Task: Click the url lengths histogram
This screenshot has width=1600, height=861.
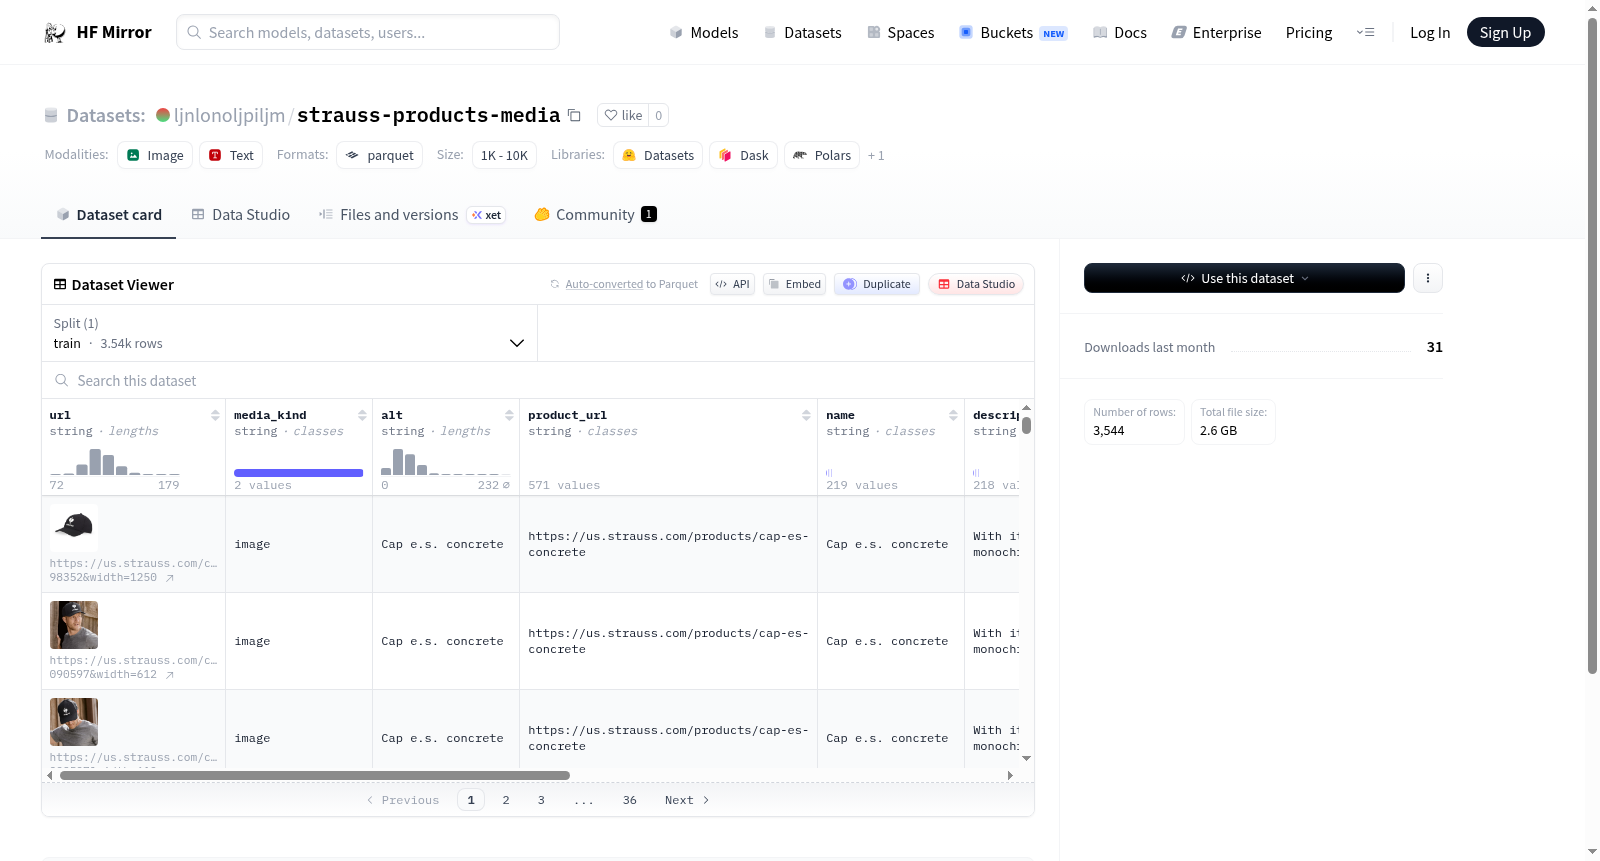Action: [115, 461]
